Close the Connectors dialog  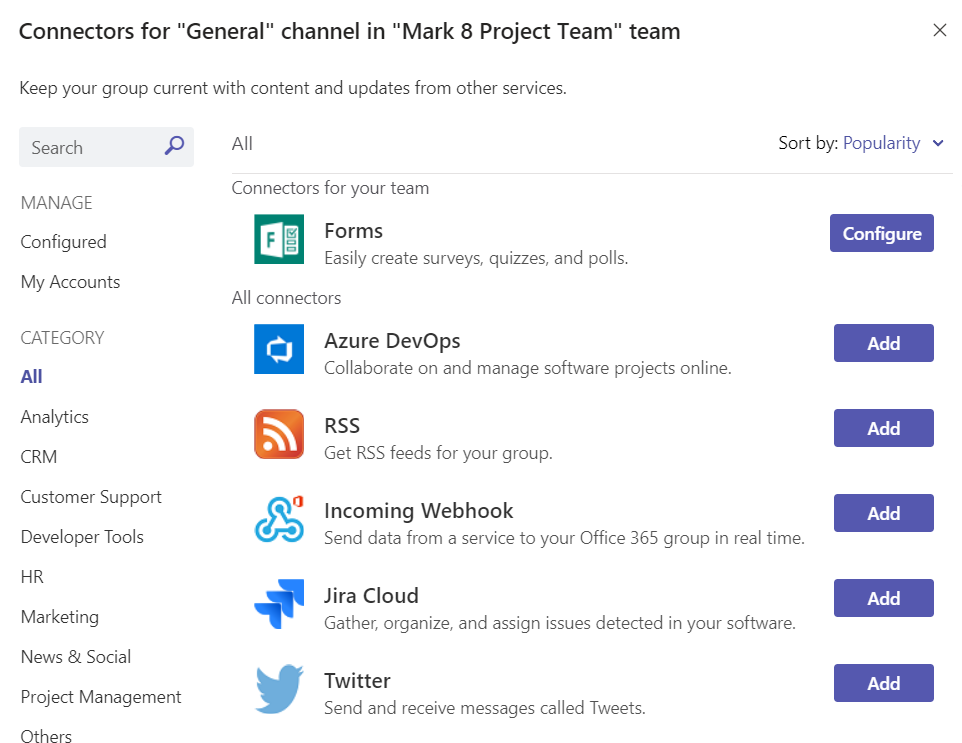pos(939,30)
